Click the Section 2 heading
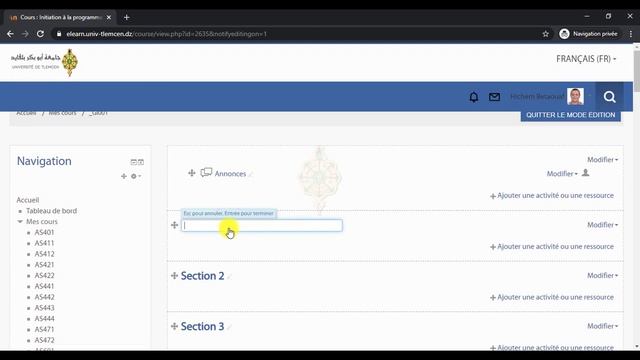Viewport: 640px width, 360px height. click(x=202, y=276)
